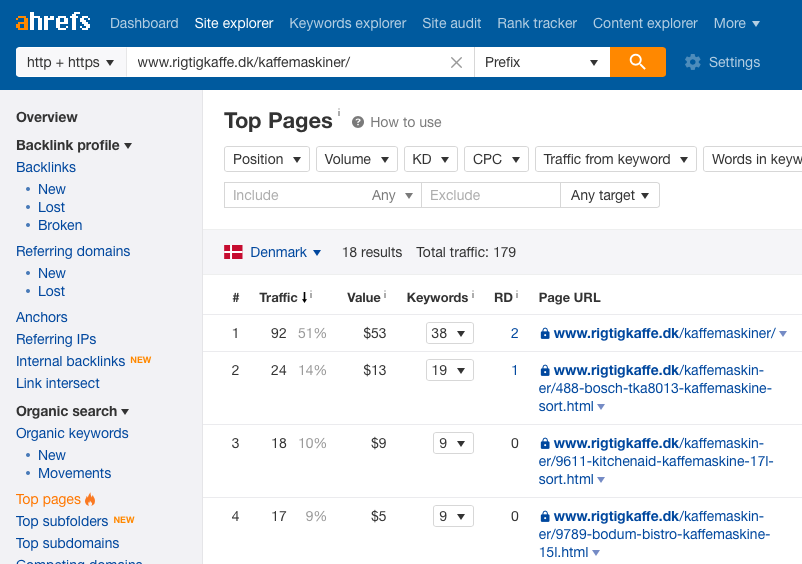The width and height of the screenshot is (802, 564).
Task: Open Top subdomains link
Action: pyautogui.click(x=68, y=543)
